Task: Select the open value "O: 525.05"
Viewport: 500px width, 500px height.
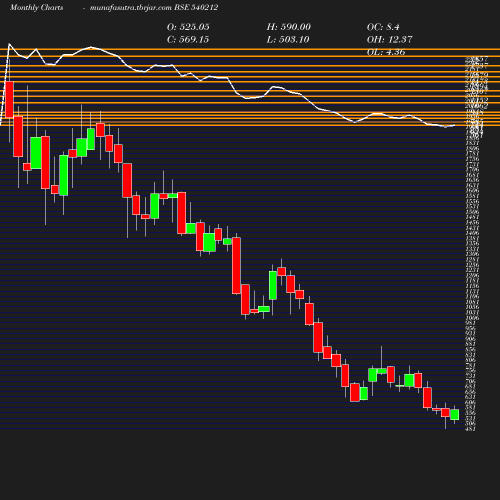Action: click(188, 27)
